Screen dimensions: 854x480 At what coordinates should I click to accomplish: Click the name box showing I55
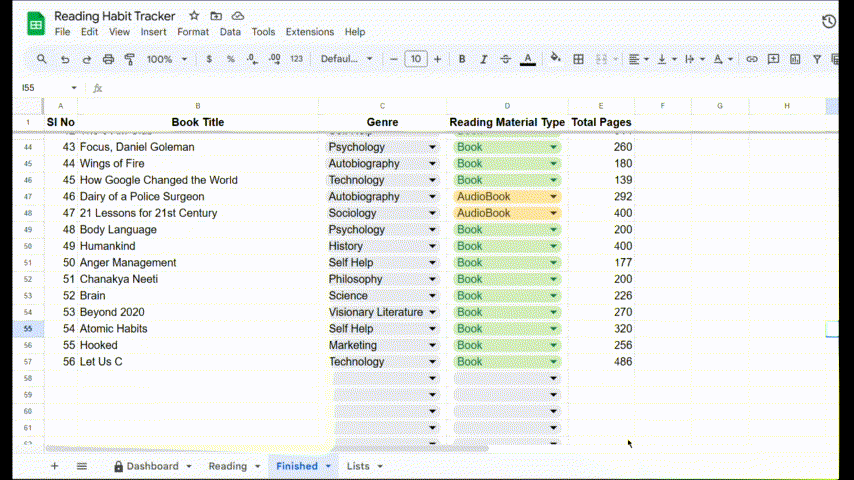click(49, 88)
